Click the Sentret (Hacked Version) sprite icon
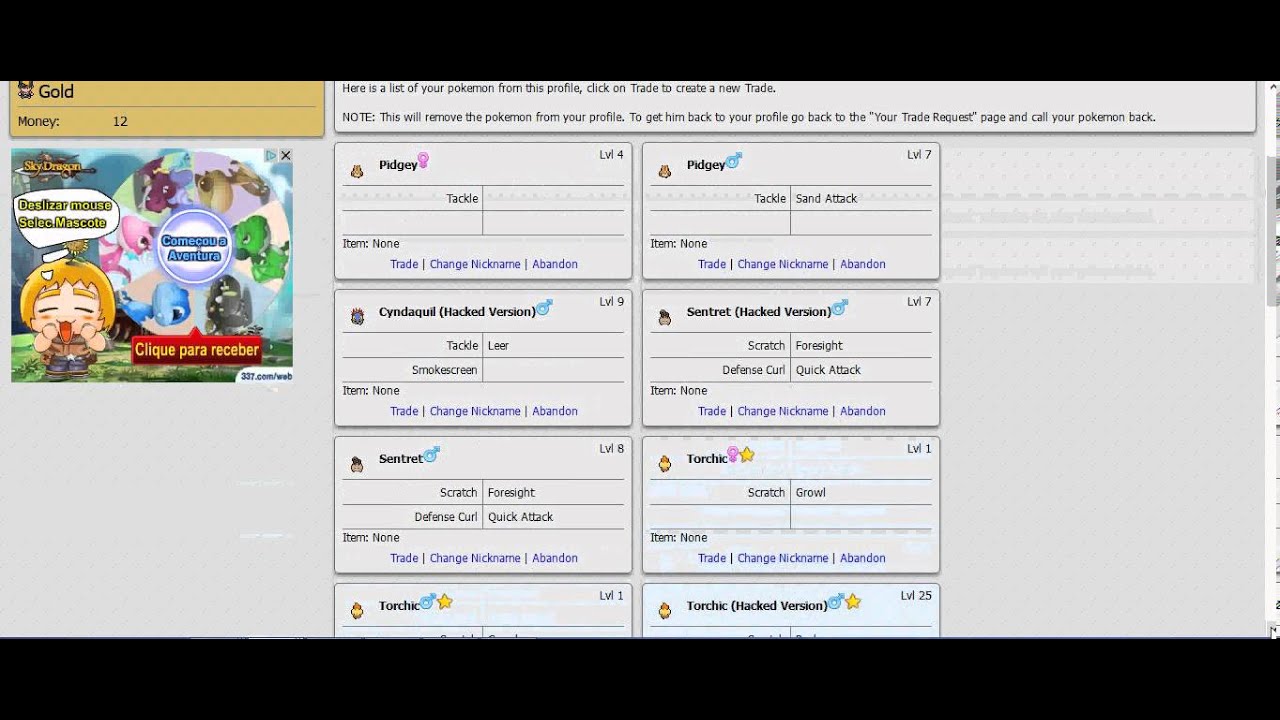The image size is (1280, 720). 665,318
